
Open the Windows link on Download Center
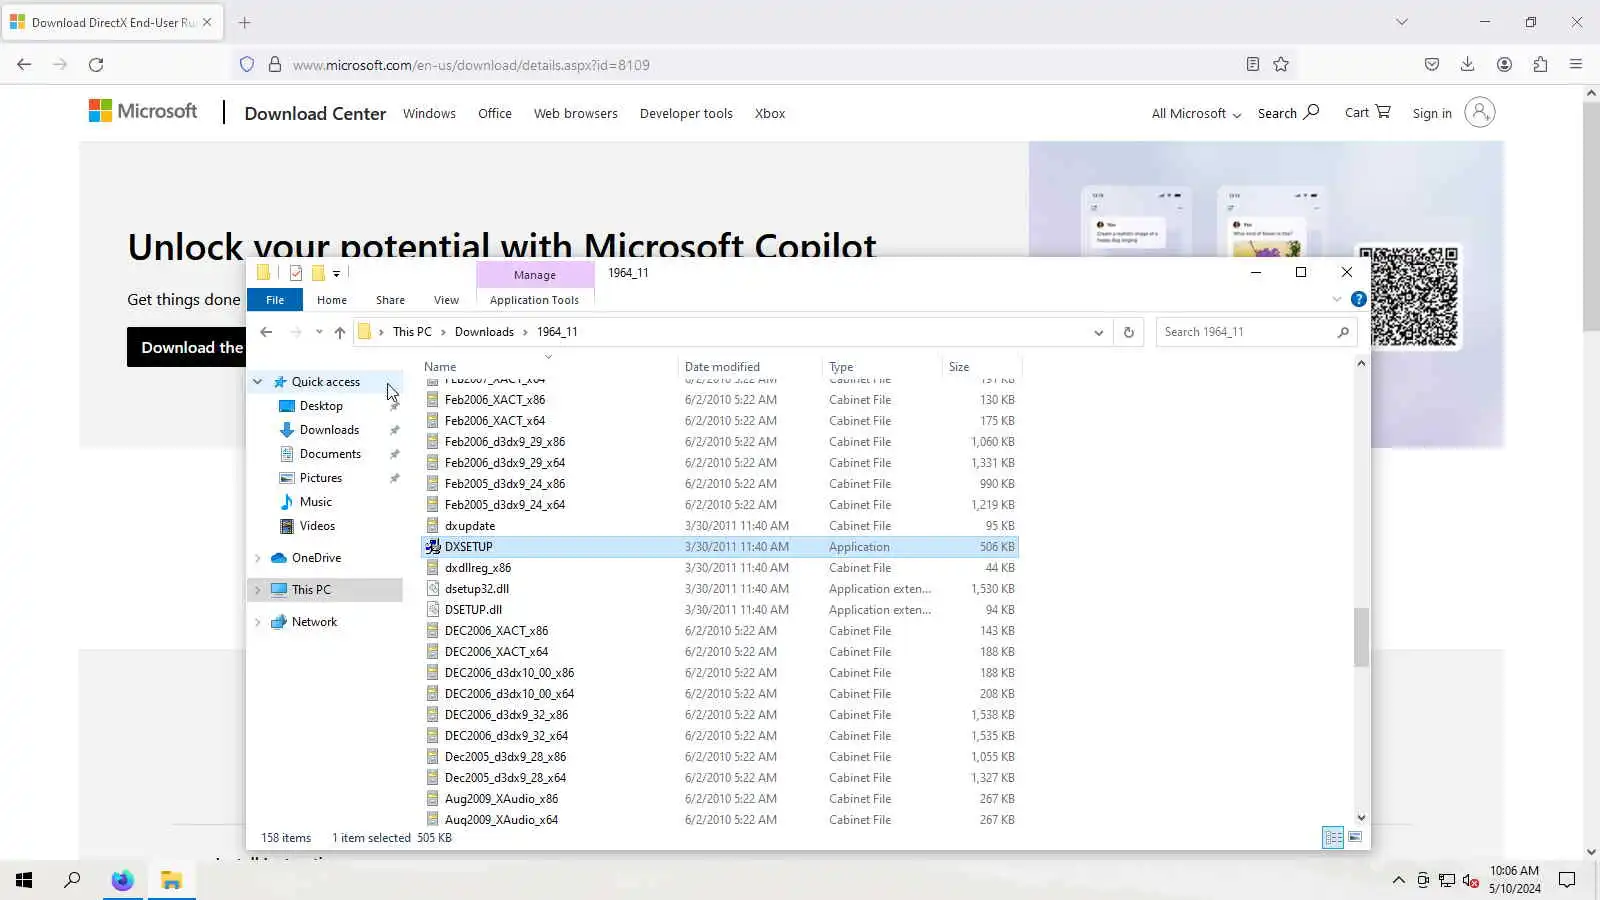point(429,113)
